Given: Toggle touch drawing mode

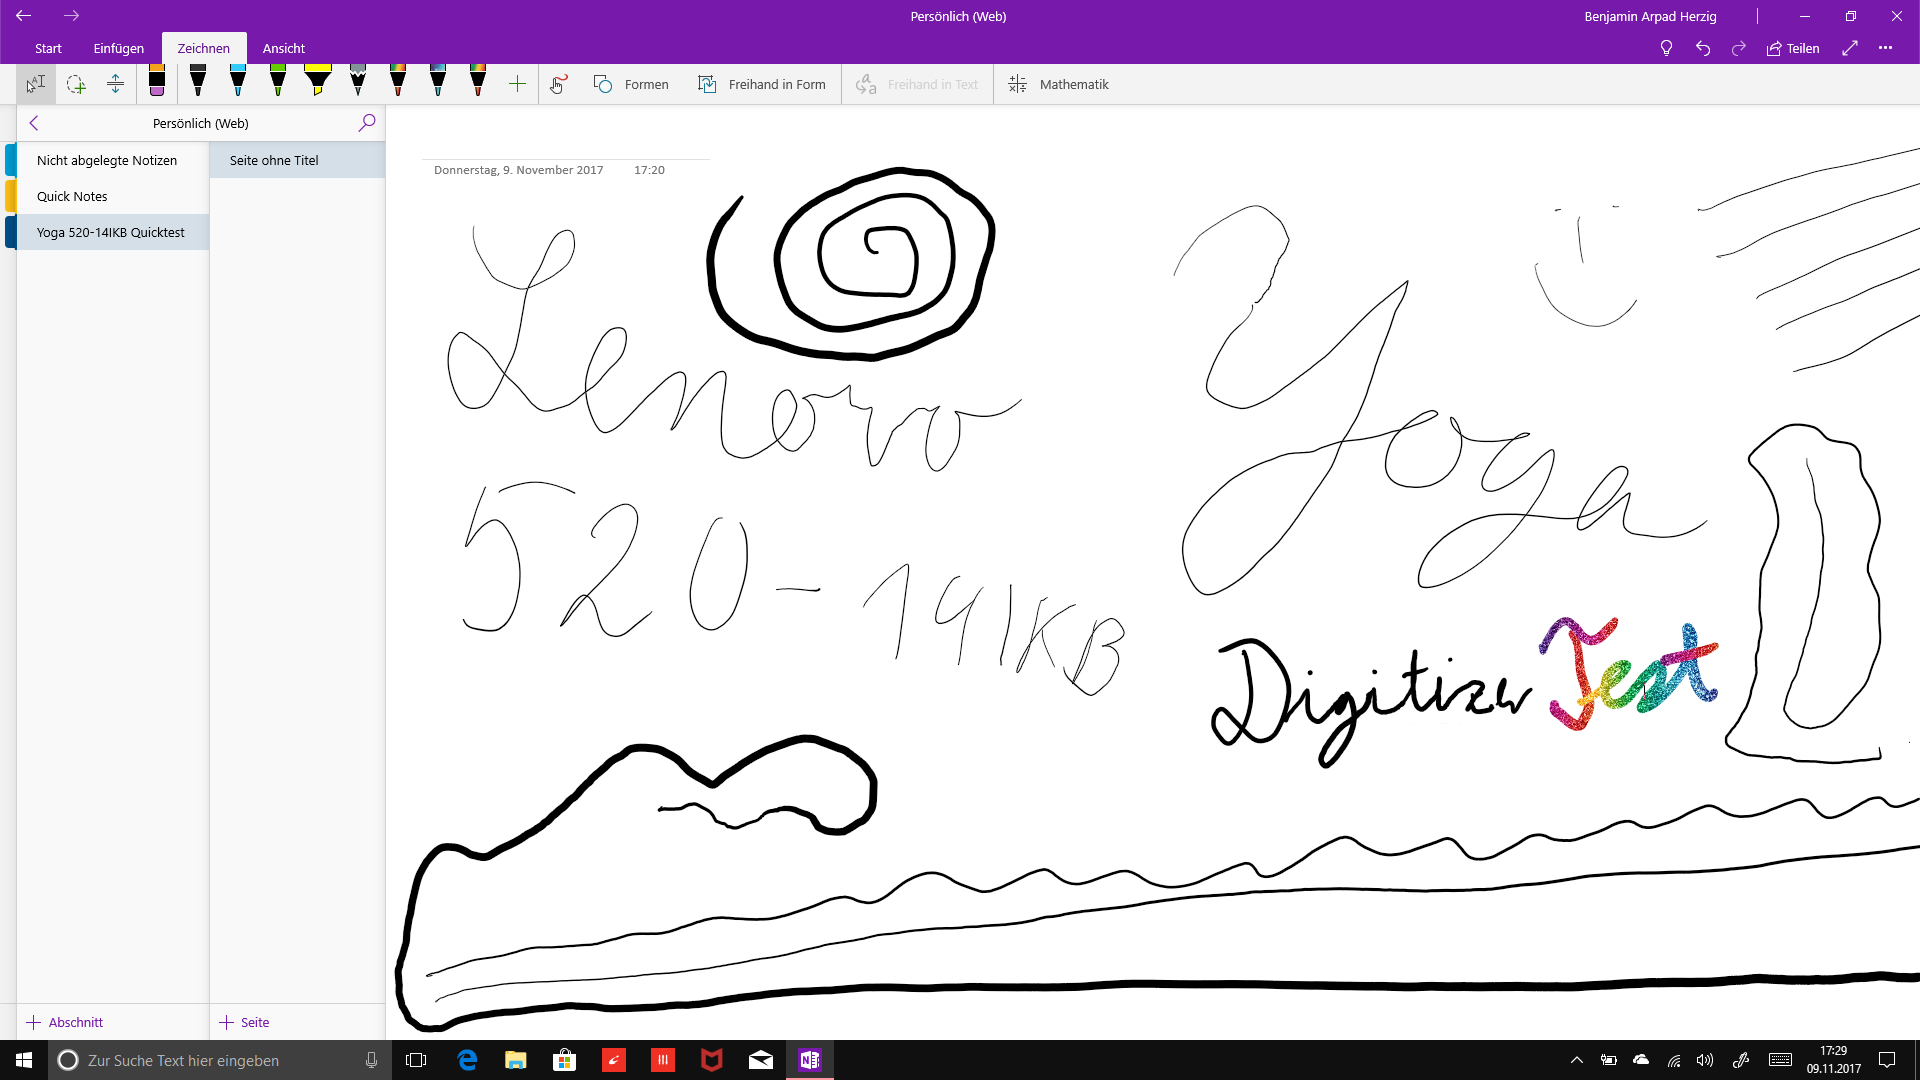Looking at the screenshot, I should pos(559,84).
